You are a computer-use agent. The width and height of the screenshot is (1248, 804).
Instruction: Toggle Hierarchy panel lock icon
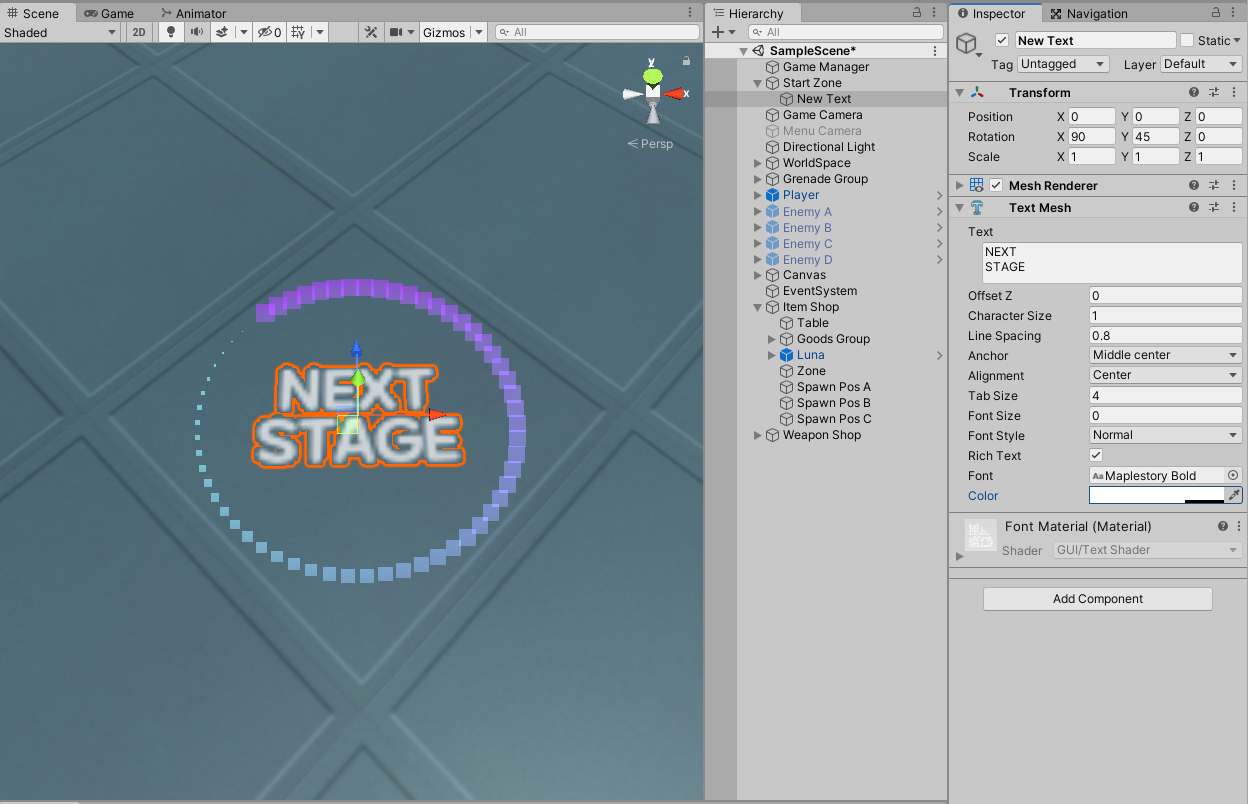[x=918, y=13]
